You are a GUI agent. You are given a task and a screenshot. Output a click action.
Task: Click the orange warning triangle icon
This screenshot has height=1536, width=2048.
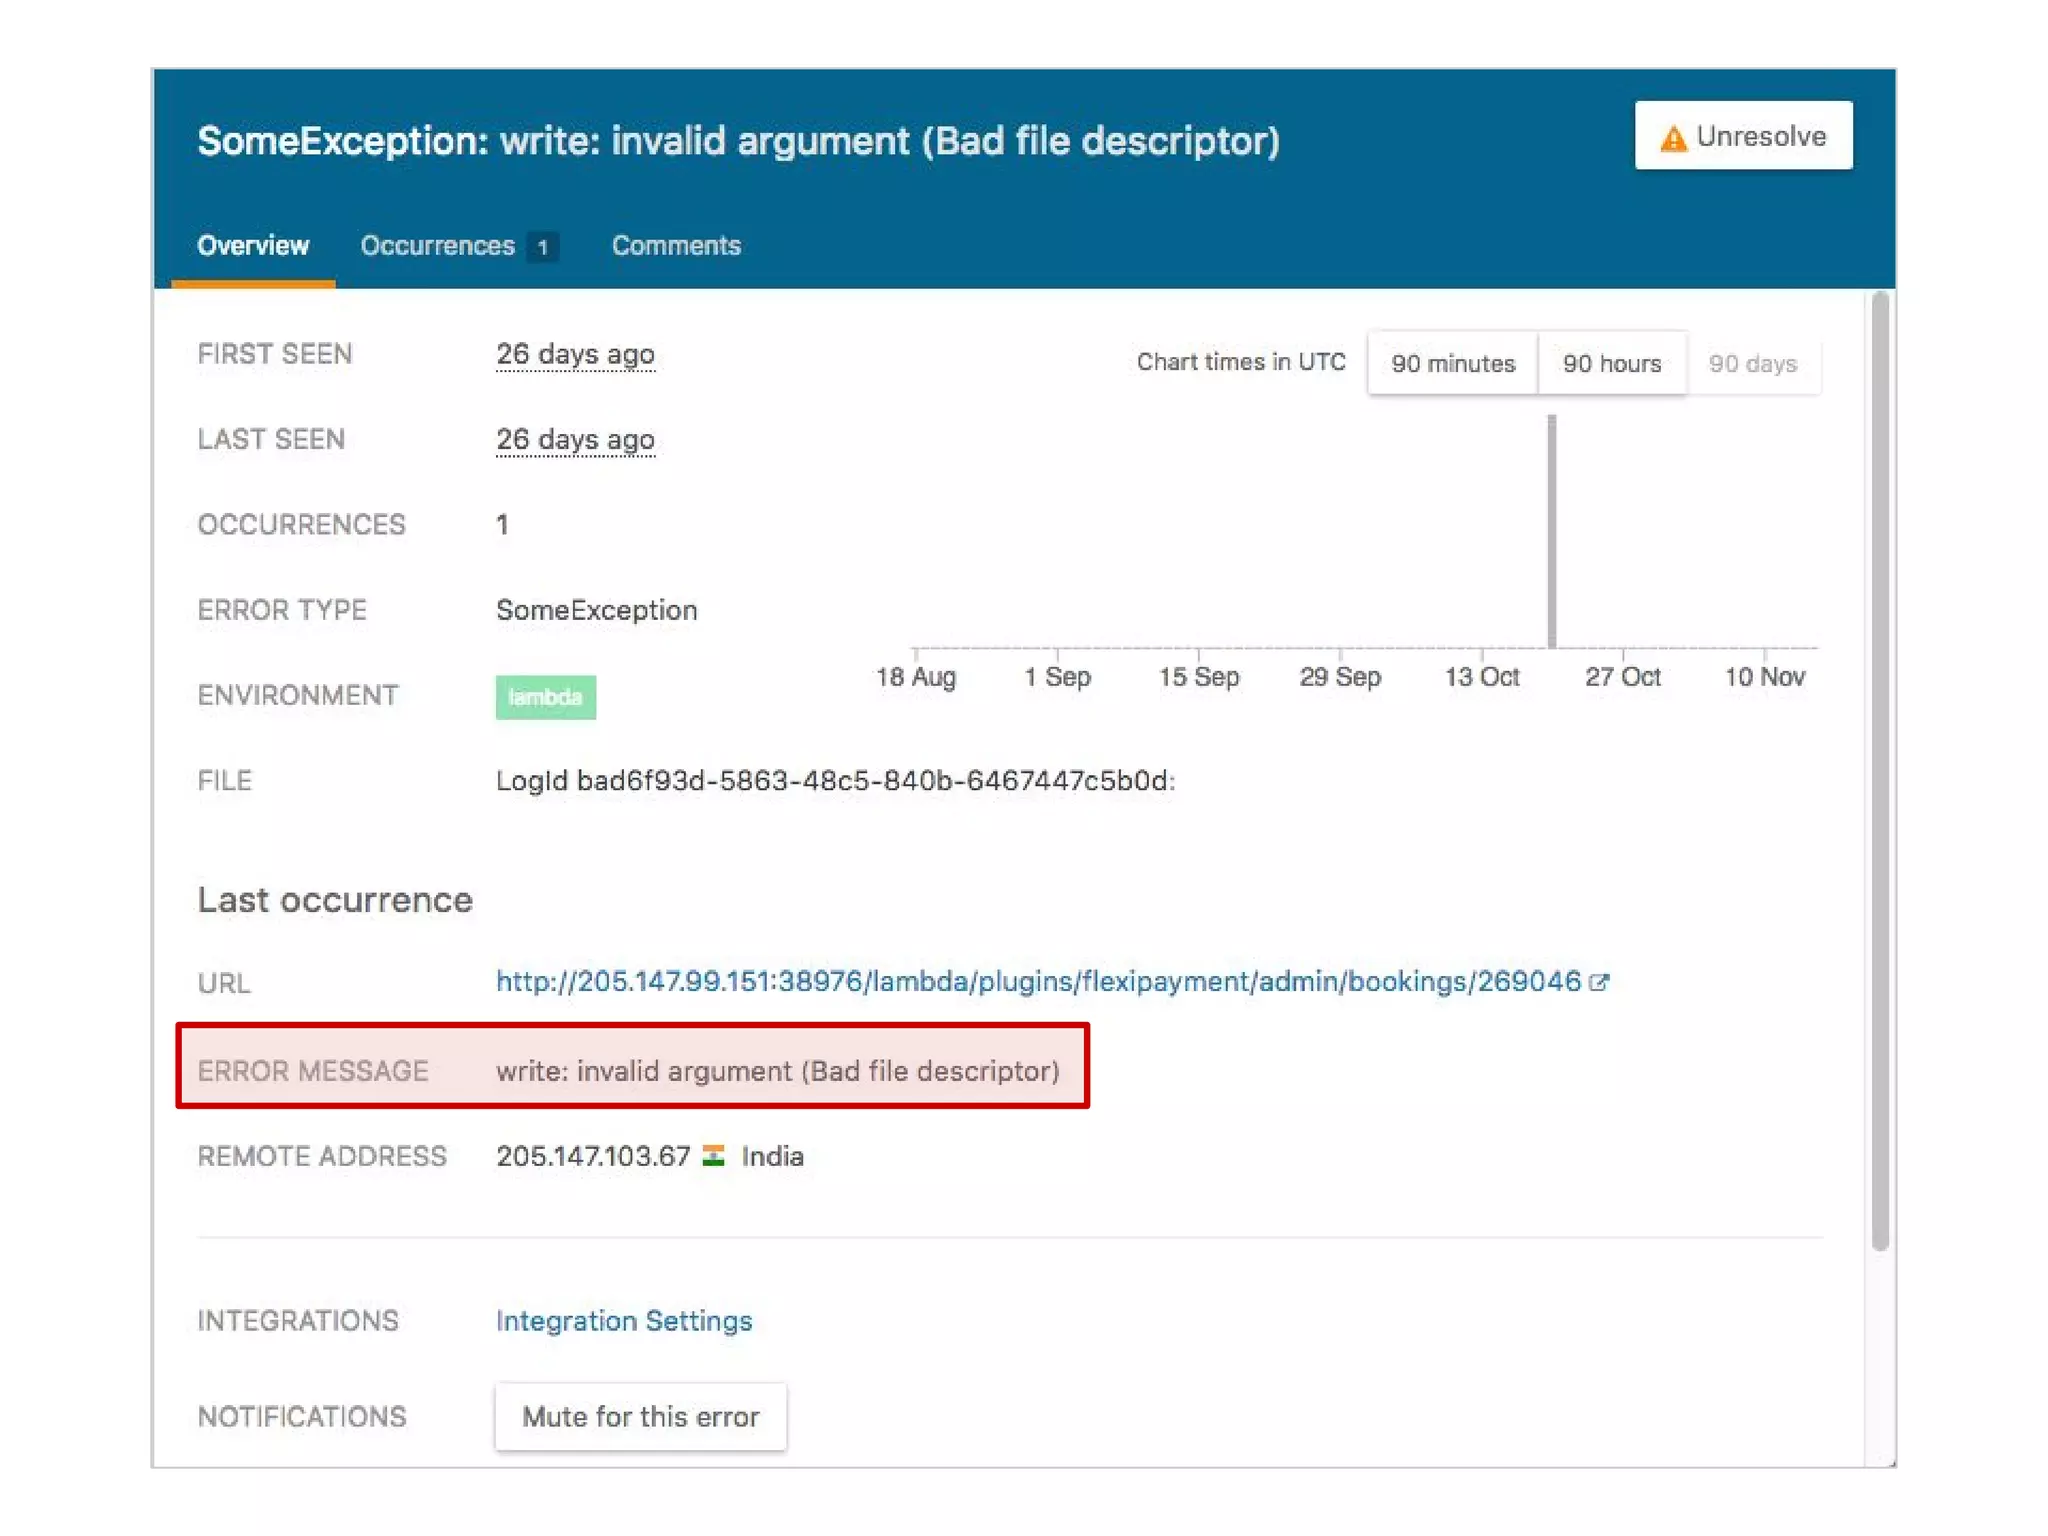click(1672, 138)
